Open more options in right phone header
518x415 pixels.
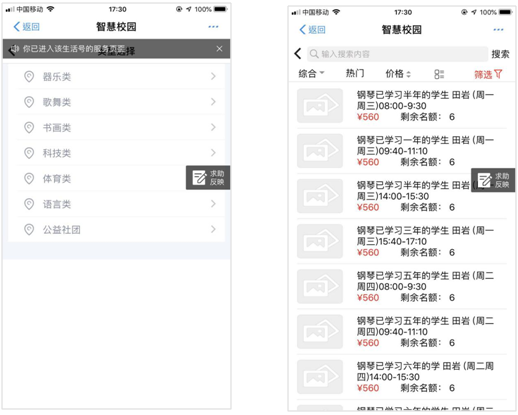pyautogui.click(x=498, y=30)
